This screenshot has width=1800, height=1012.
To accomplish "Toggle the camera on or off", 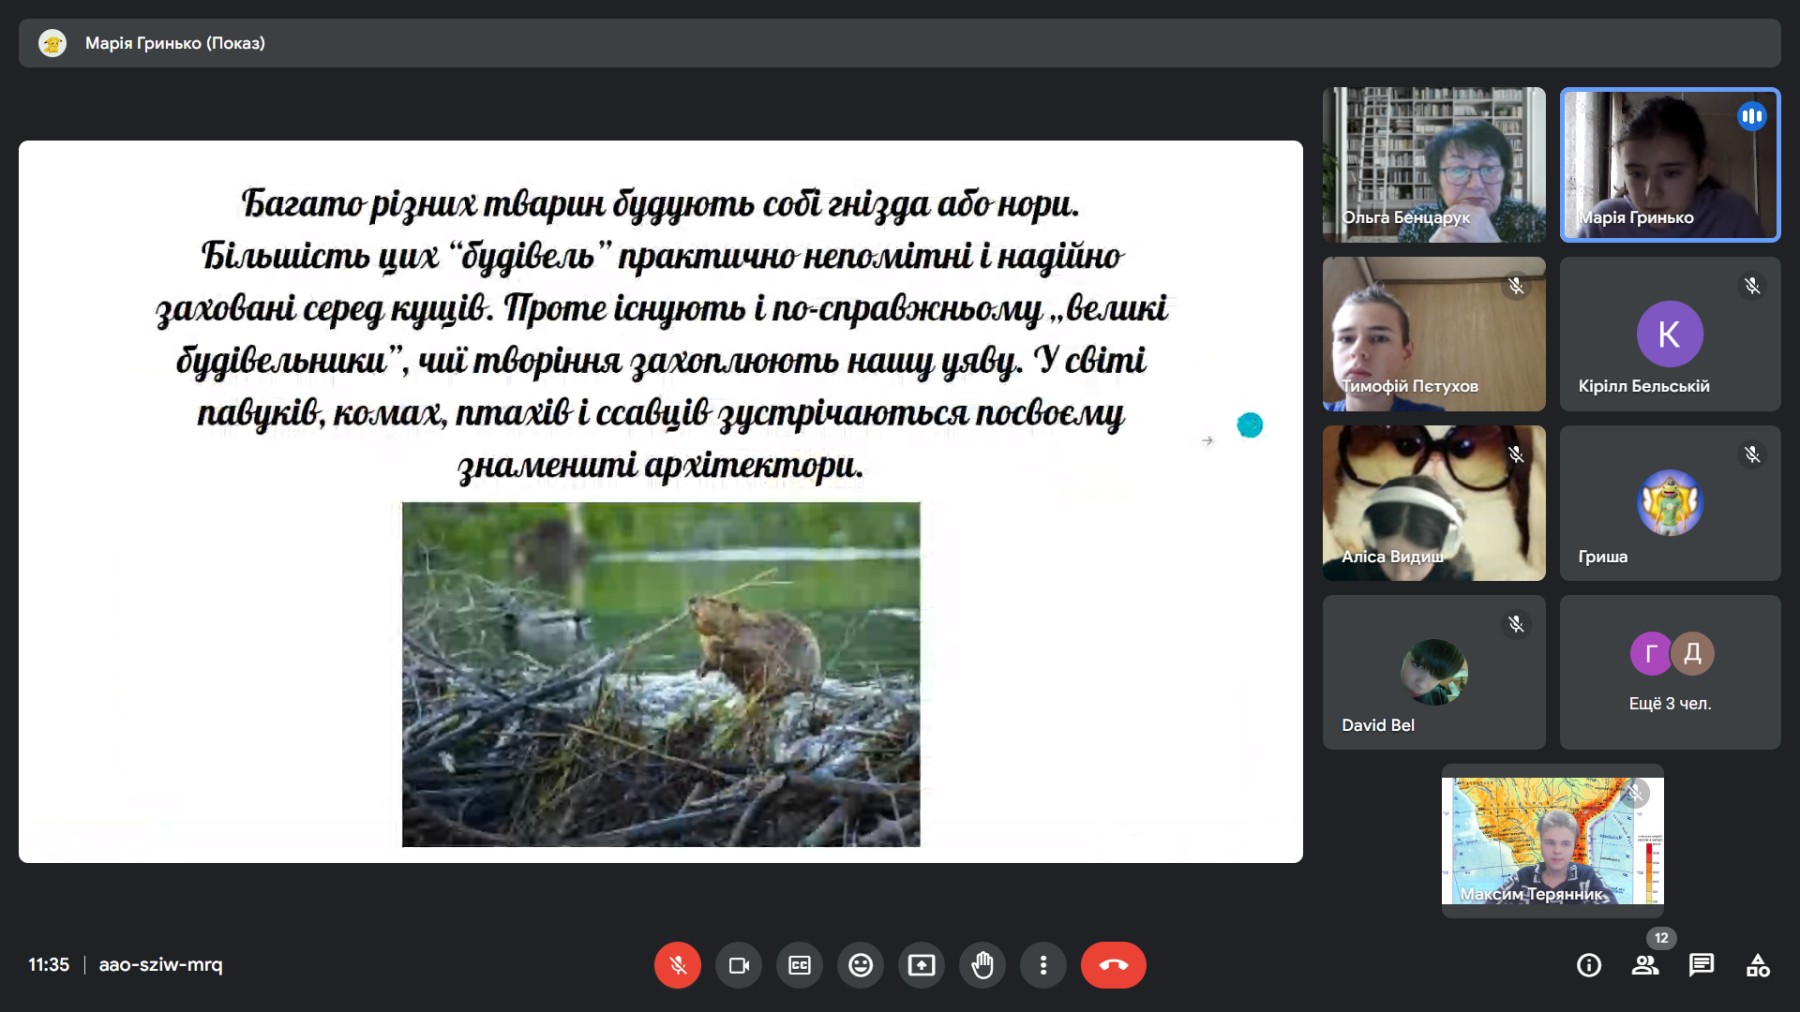I will tap(739, 965).
